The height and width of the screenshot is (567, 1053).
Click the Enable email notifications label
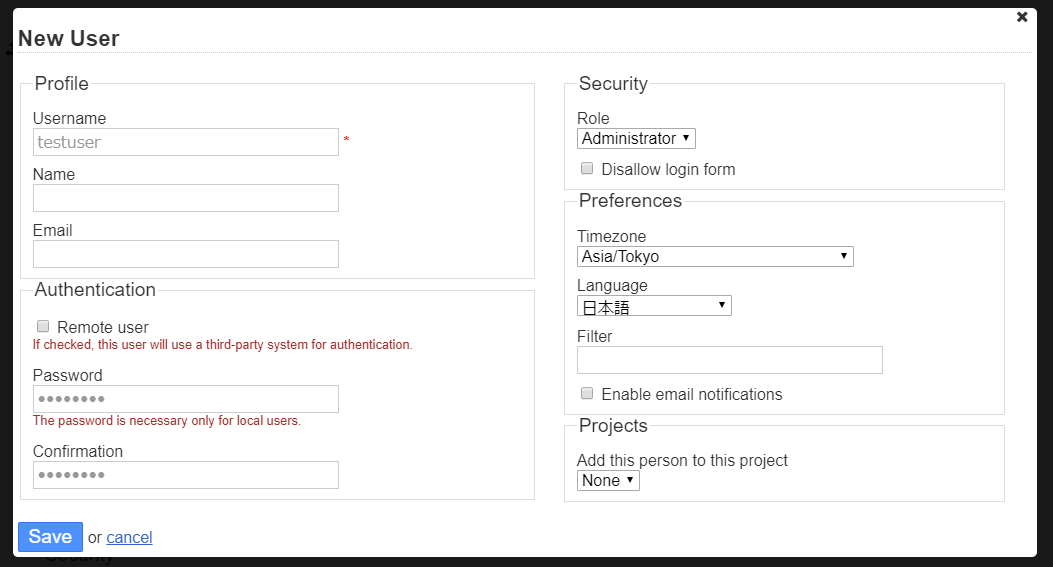click(x=692, y=395)
